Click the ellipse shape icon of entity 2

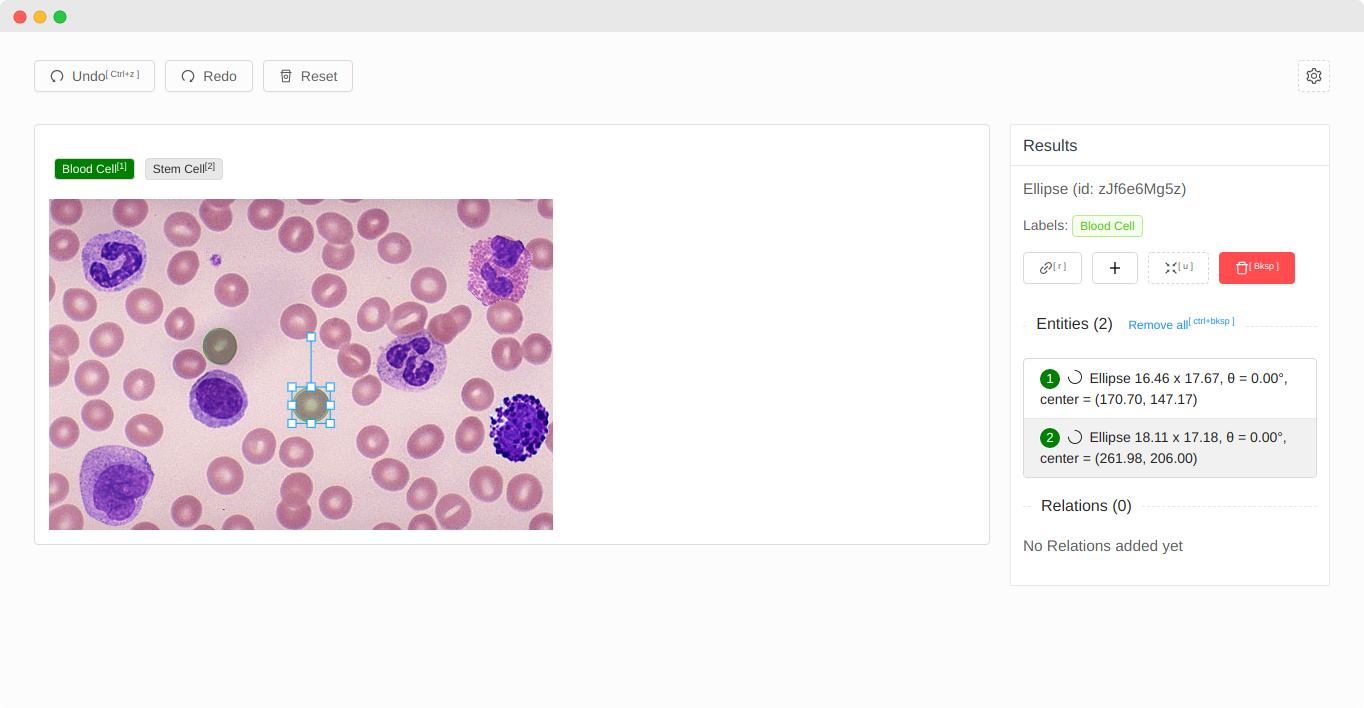(x=1075, y=438)
